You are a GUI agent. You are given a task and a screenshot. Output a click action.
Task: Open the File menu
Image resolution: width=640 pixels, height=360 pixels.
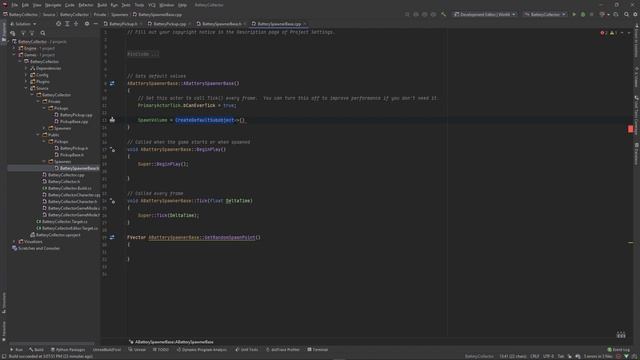15,5
